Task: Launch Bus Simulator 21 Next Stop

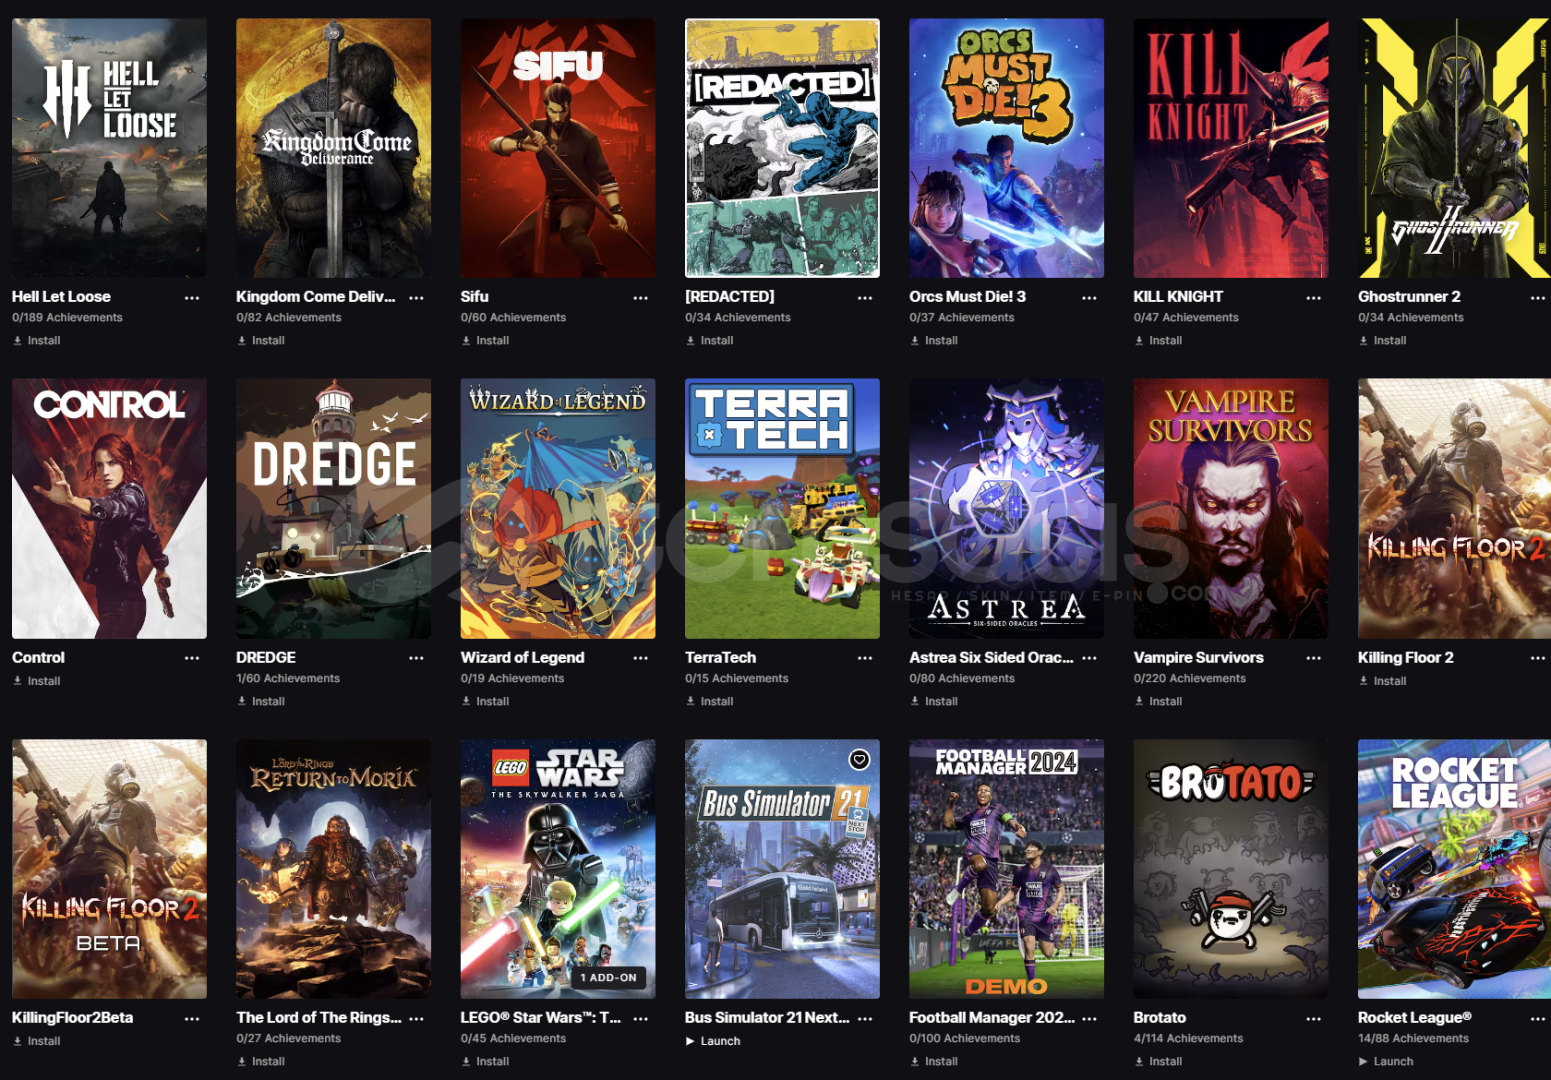Action: click(713, 1041)
